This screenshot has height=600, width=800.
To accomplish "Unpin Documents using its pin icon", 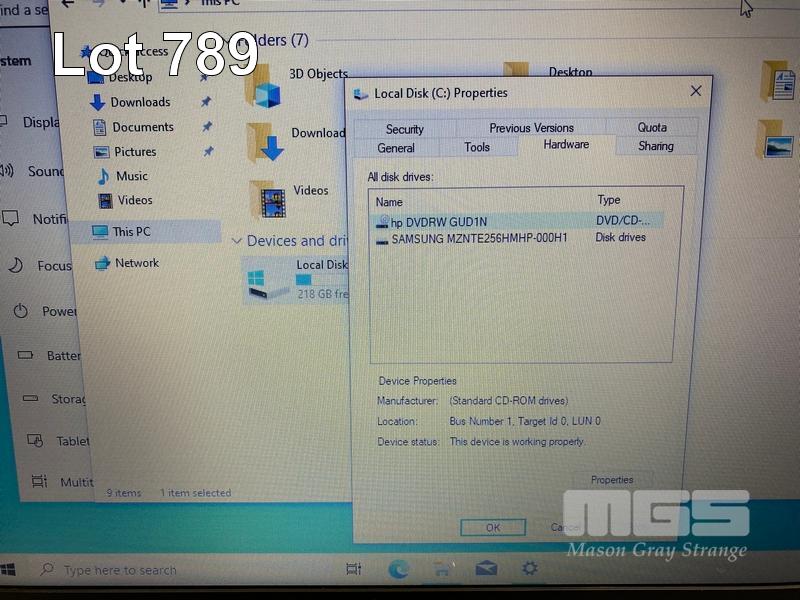I will tap(207, 127).
